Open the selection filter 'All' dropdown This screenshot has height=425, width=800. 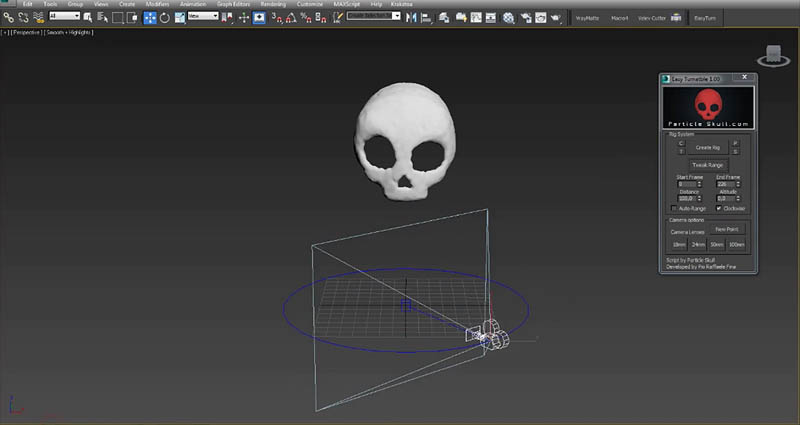(64, 17)
